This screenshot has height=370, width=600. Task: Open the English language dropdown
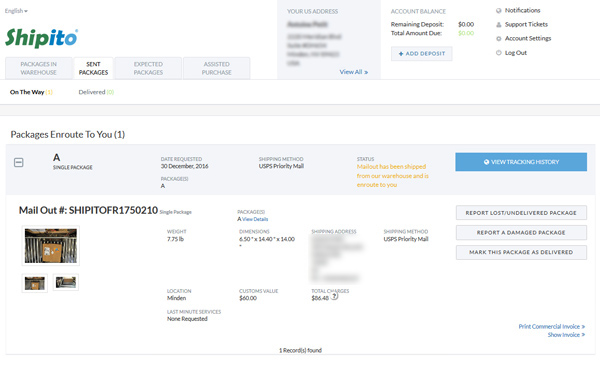tap(16, 11)
